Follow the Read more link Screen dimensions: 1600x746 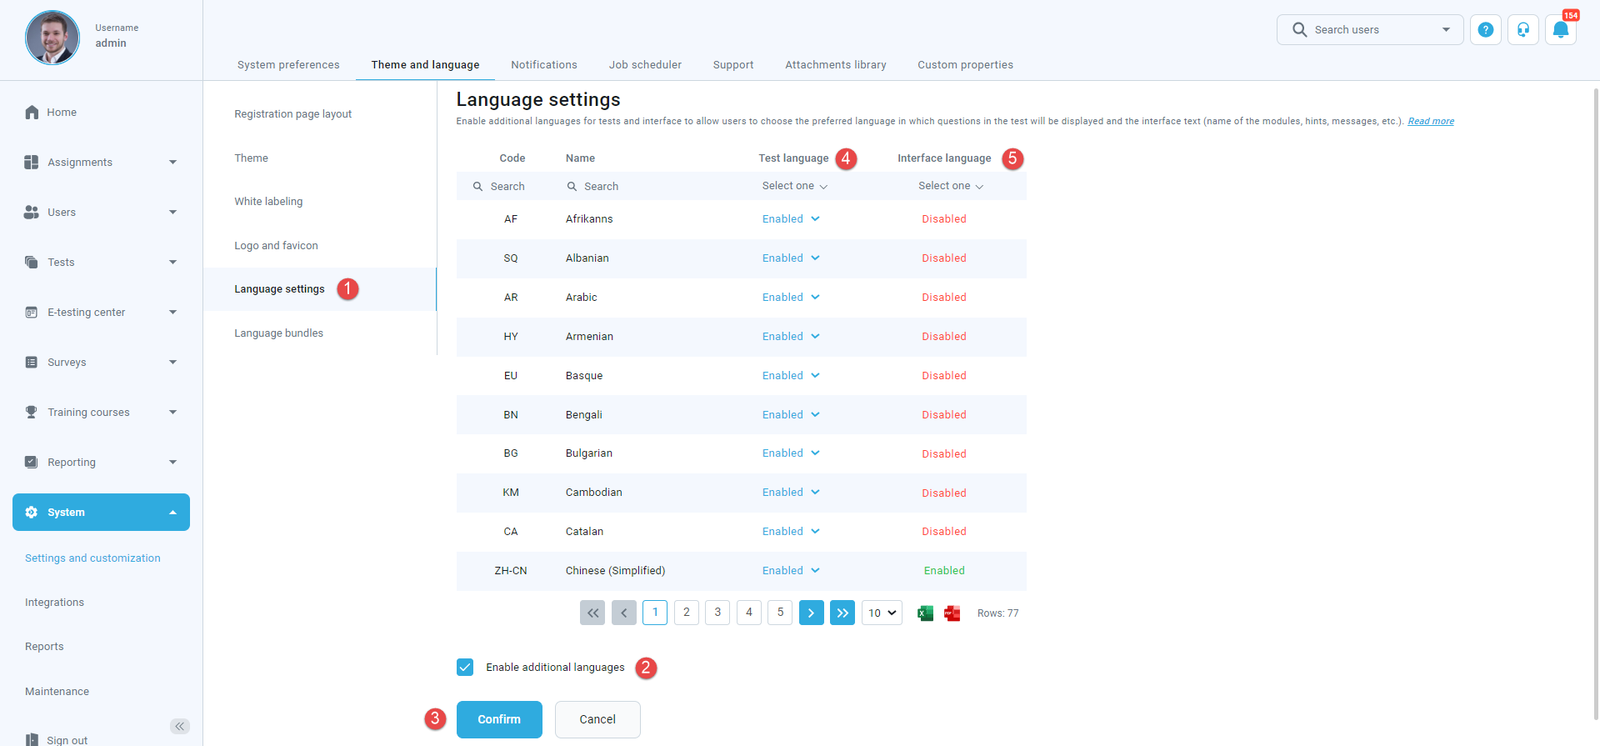(1430, 121)
